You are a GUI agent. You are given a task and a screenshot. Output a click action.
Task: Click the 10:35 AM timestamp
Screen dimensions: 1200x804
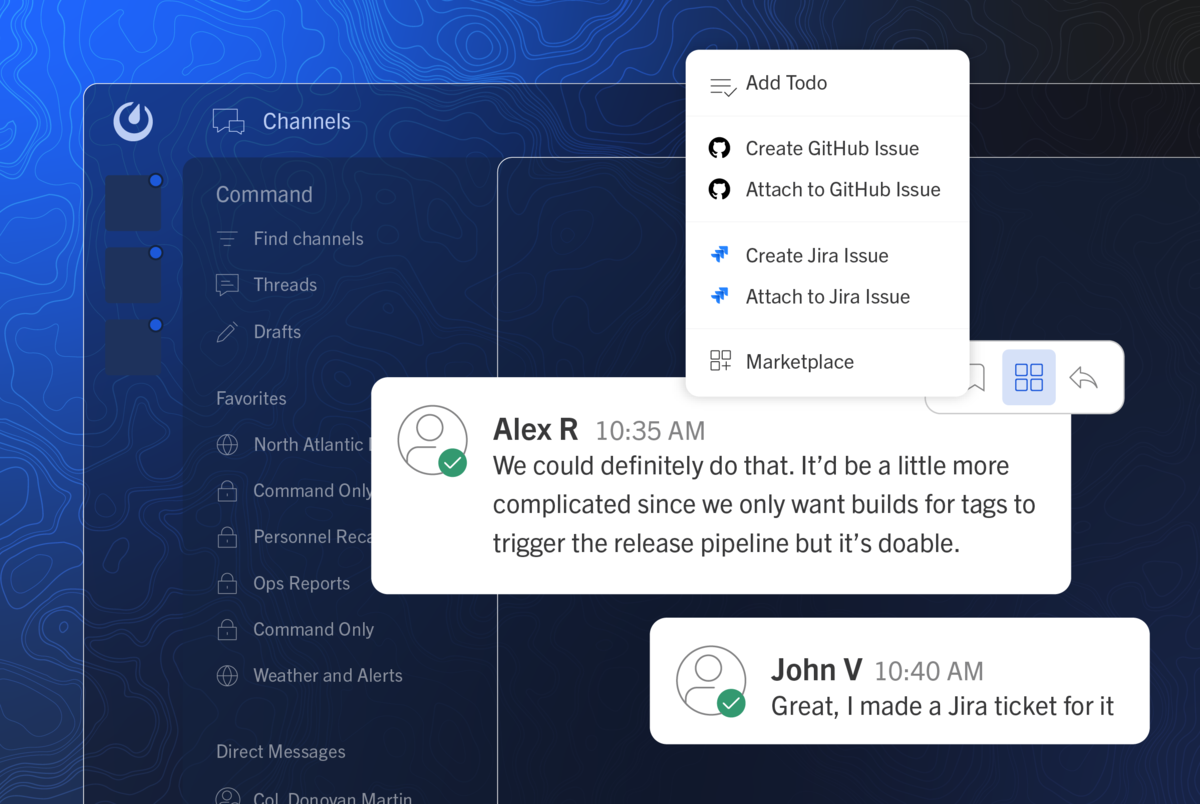click(650, 431)
